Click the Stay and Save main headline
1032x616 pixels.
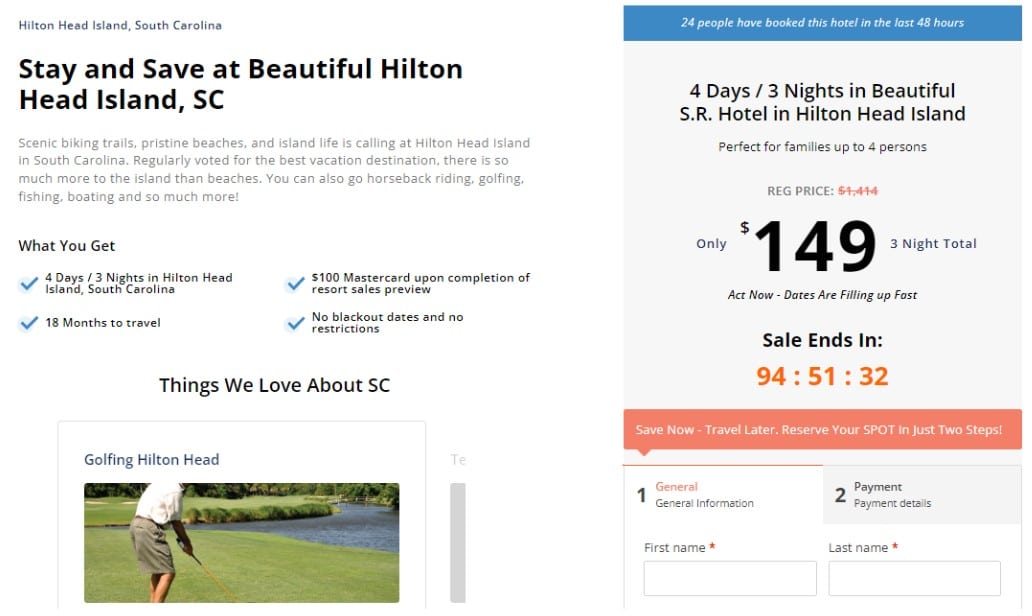pos(240,84)
